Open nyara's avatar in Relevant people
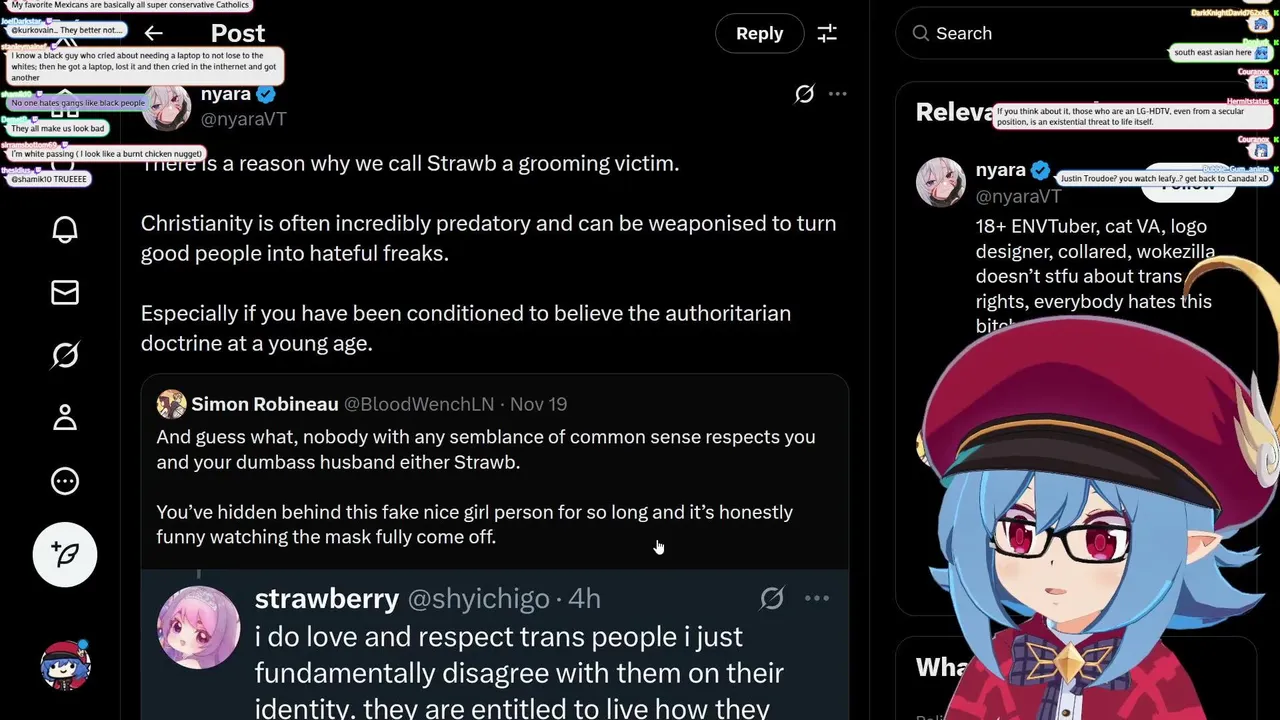The width and height of the screenshot is (1280, 720). click(x=941, y=182)
